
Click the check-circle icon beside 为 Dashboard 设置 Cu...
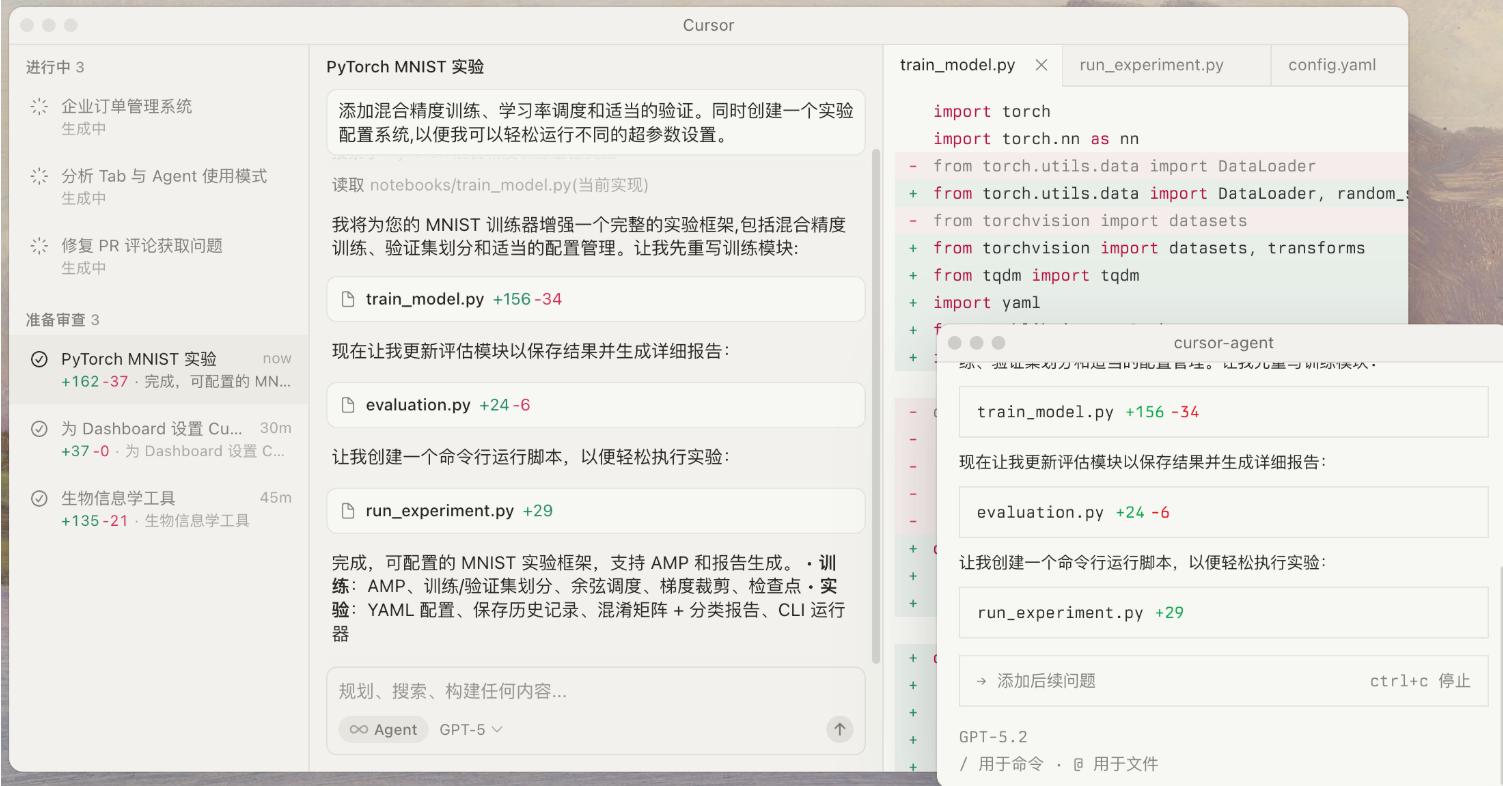pos(39,429)
